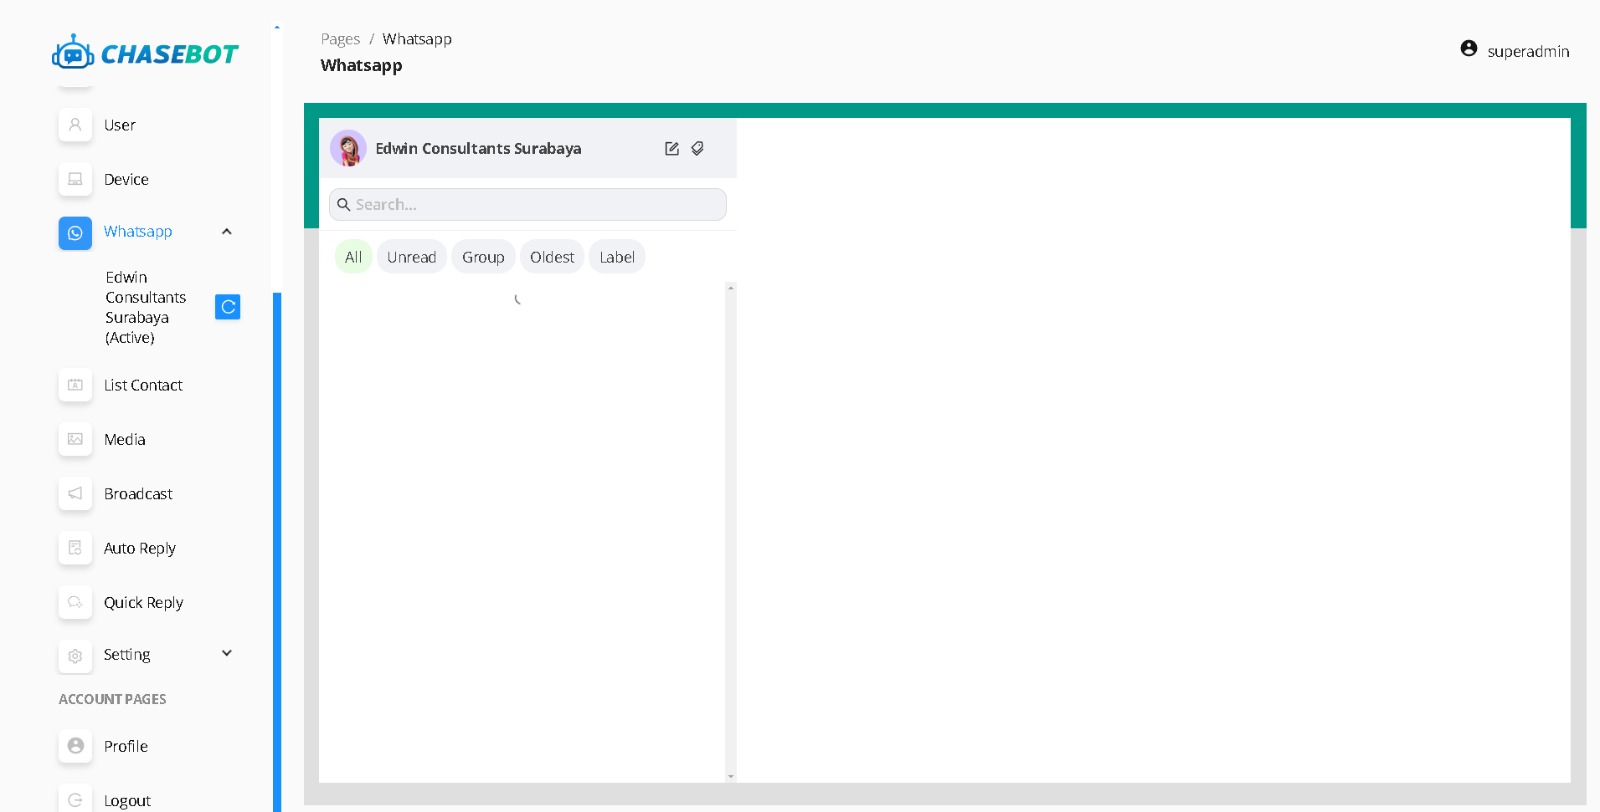Click the blue refresh icon beside Edwin Consultants
This screenshot has width=1600, height=812.
pyautogui.click(x=228, y=307)
